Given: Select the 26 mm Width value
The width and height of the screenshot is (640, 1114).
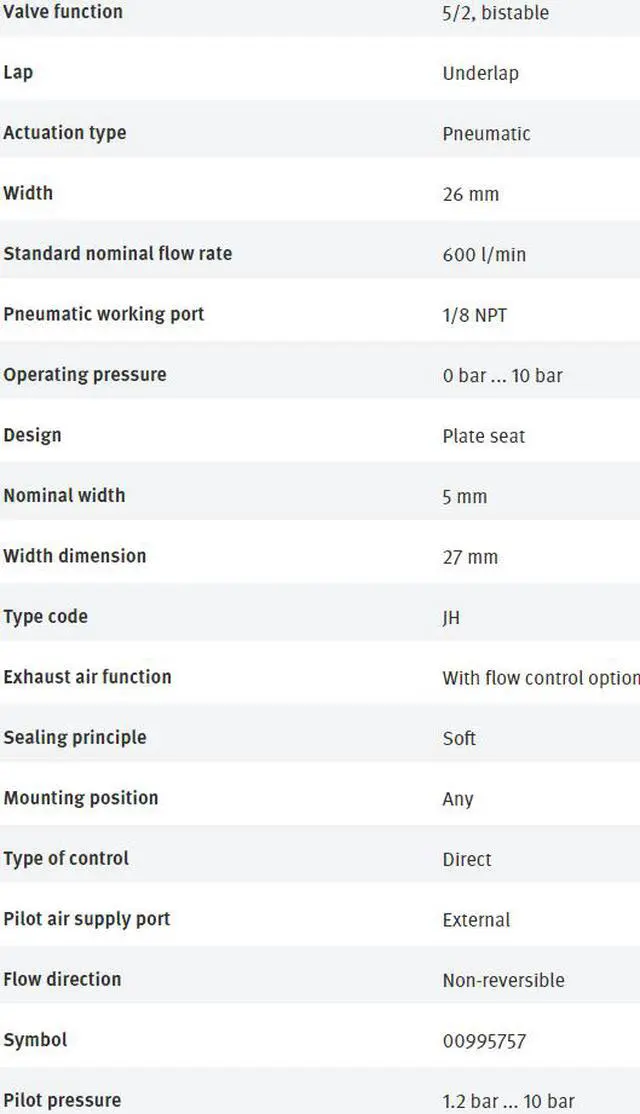Looking at the screenshot, I should 470,194.
